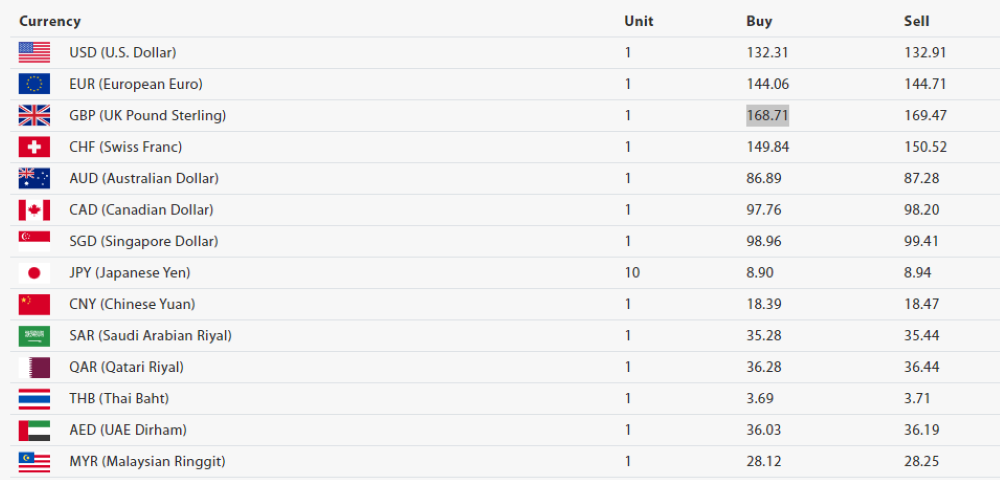Click the AED (UAE Dirham) label
1000x480 pixels.
pyautogui.click(x=128, y=430)
